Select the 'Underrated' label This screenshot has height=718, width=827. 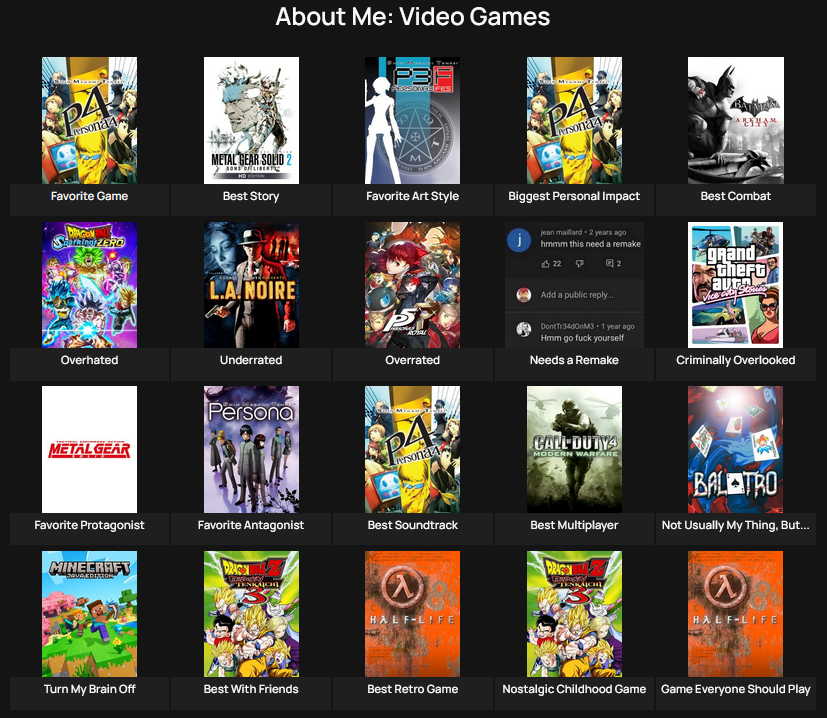click(251, 360)
